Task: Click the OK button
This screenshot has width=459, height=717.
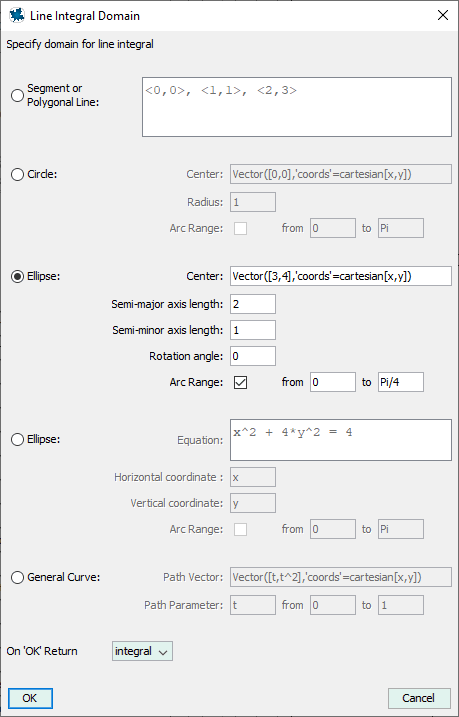Action: [x=30, y=698]
